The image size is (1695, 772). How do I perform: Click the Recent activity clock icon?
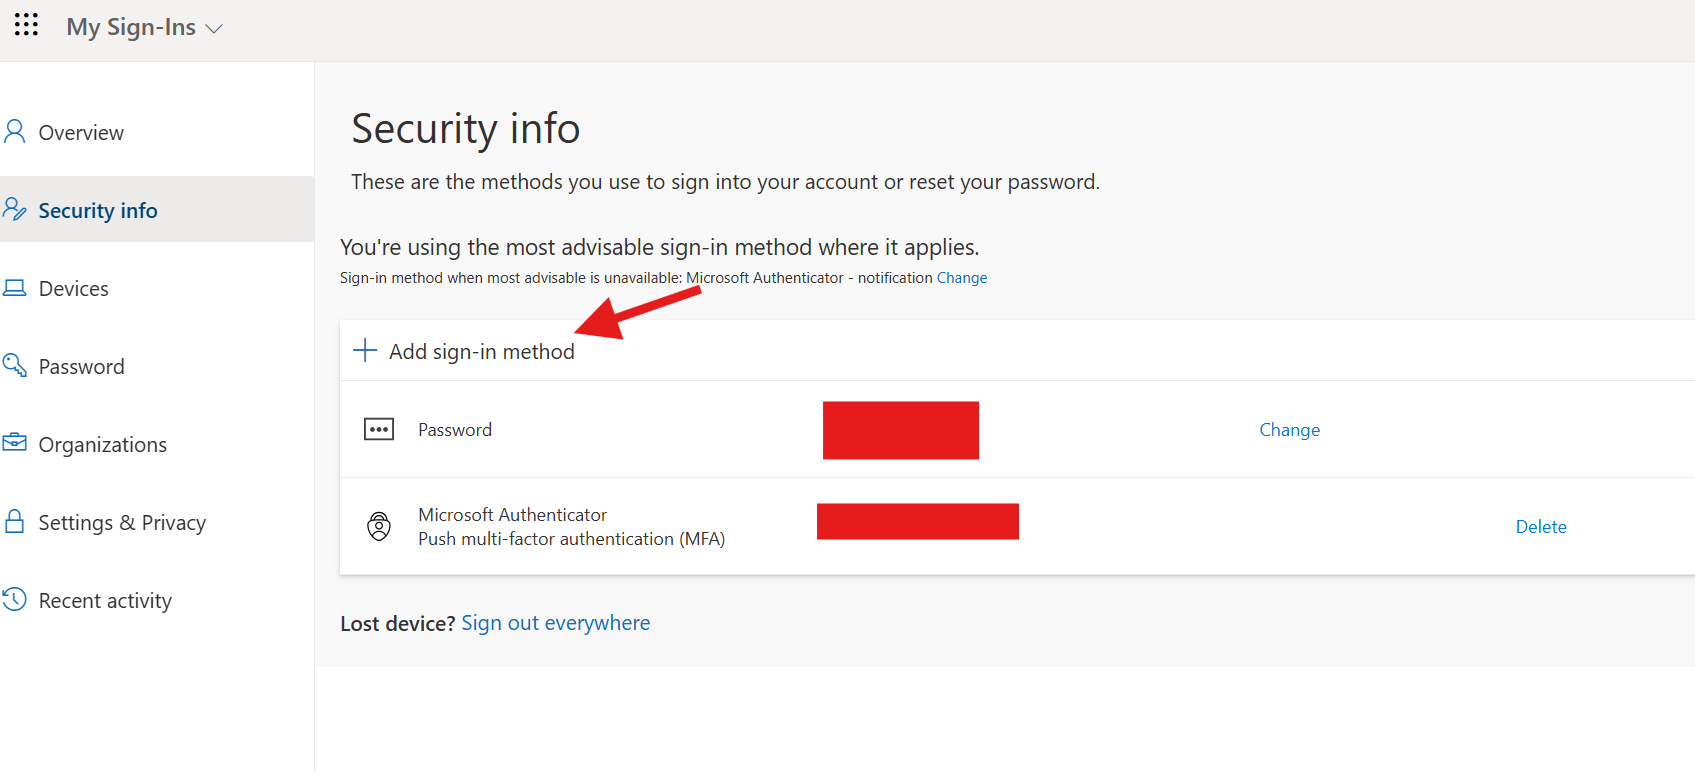14,599
